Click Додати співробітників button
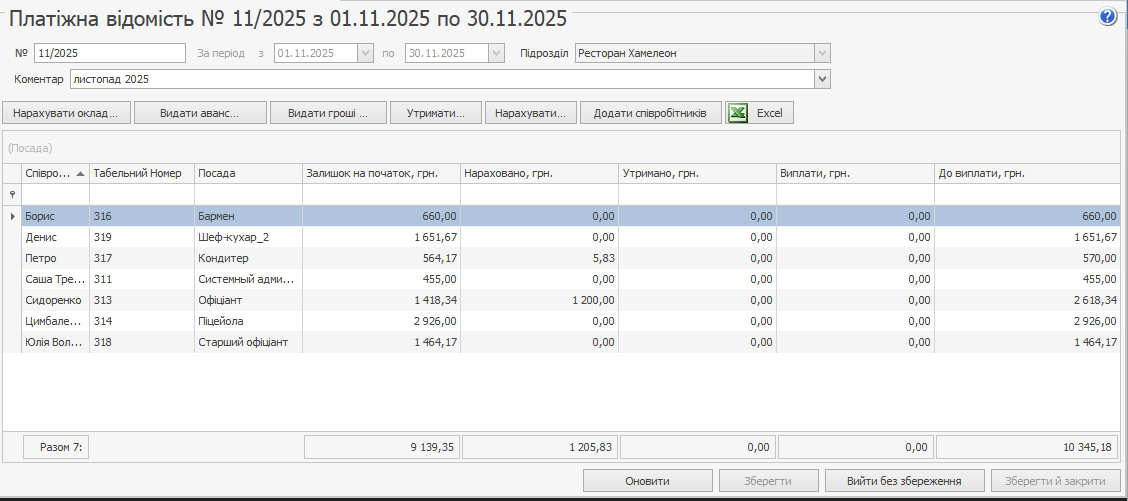The height and width of the screenshot is (501, 1128). click(650, 113)
